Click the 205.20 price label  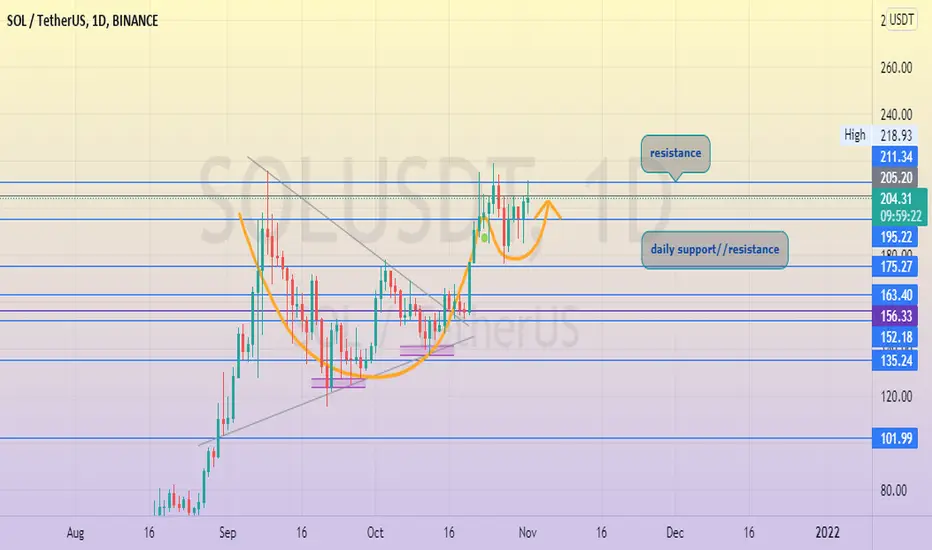[895, 178]
